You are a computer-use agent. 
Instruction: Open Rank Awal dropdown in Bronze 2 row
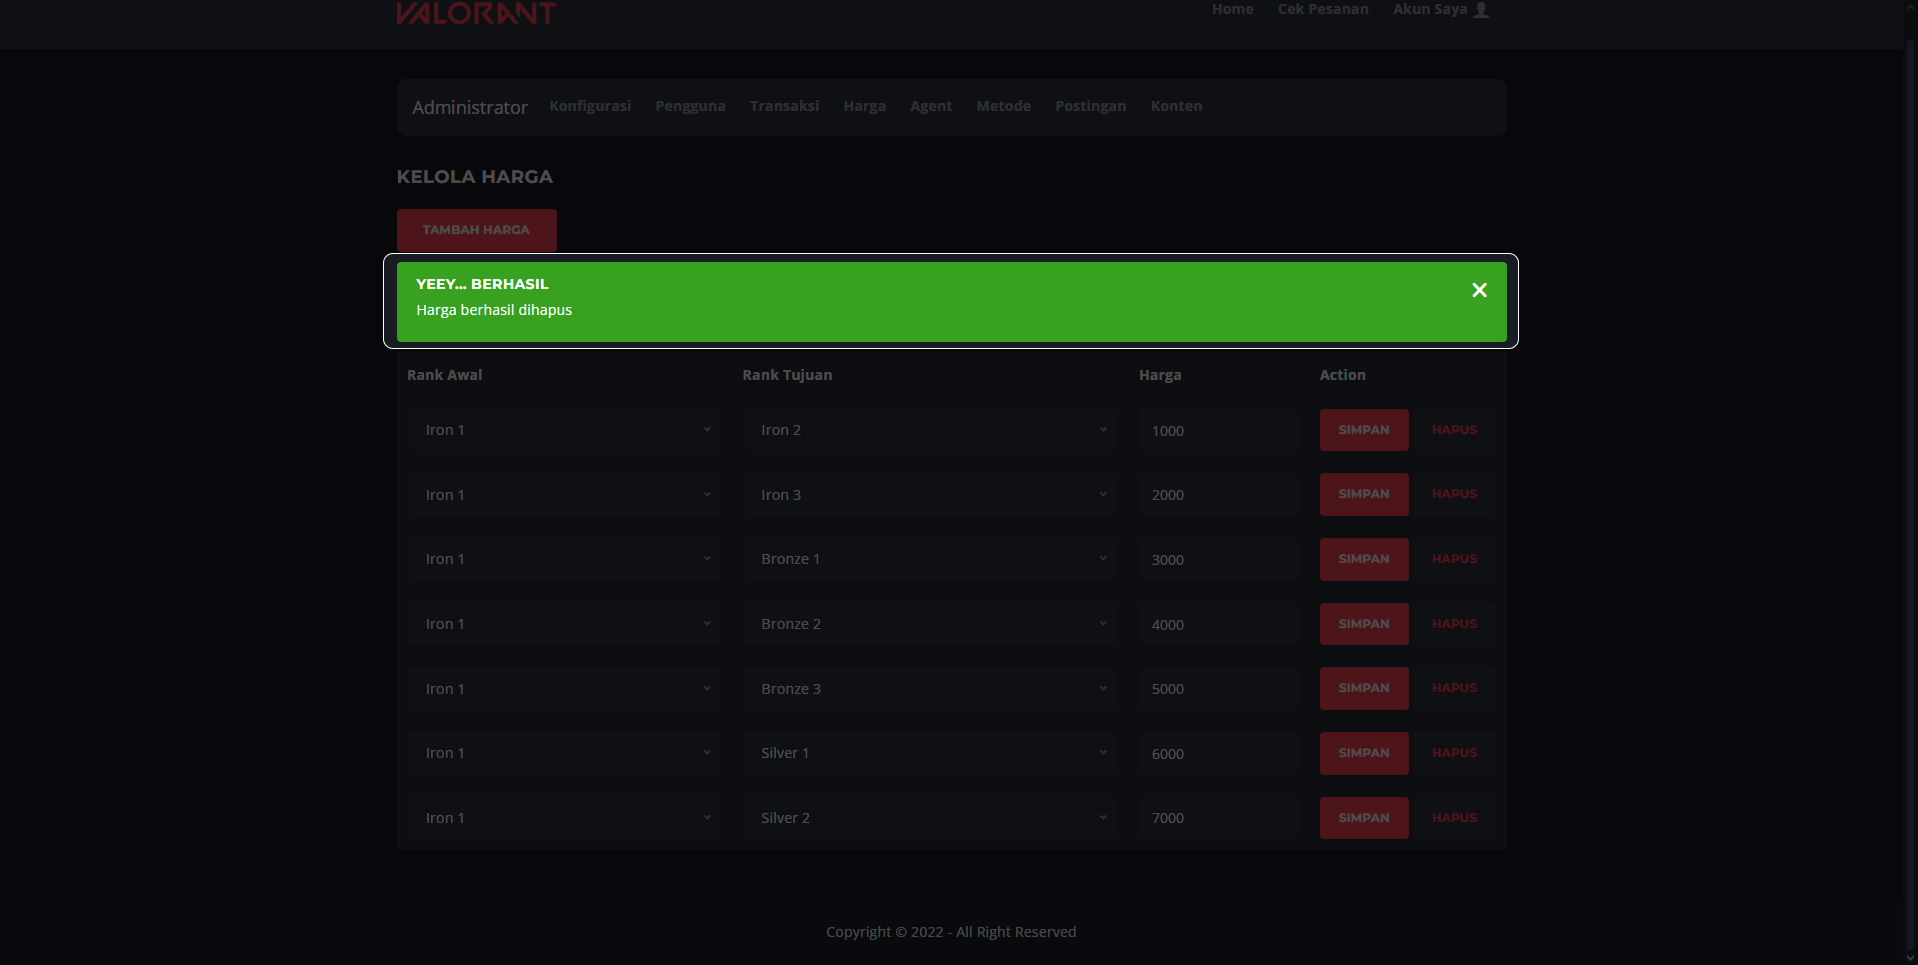(564, 624)
